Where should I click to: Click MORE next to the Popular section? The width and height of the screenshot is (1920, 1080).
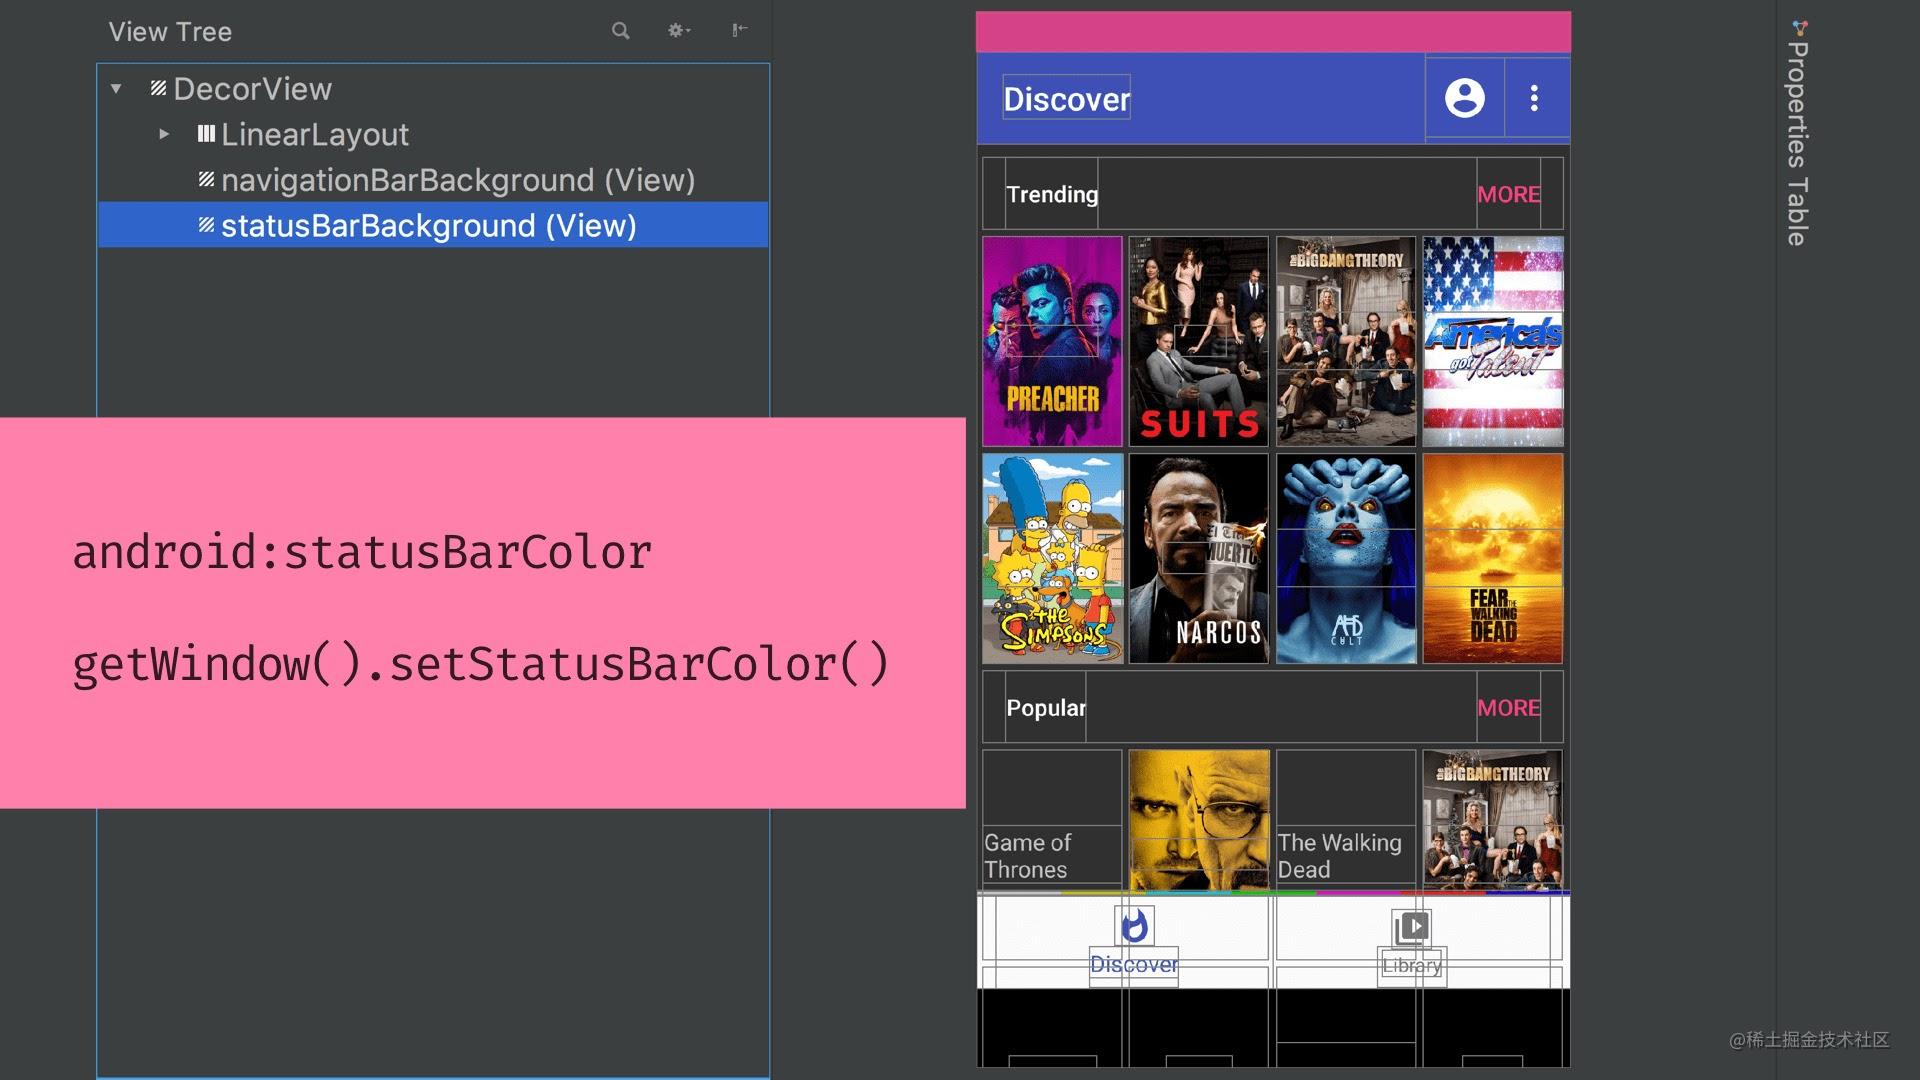[x=1508, y=708]
